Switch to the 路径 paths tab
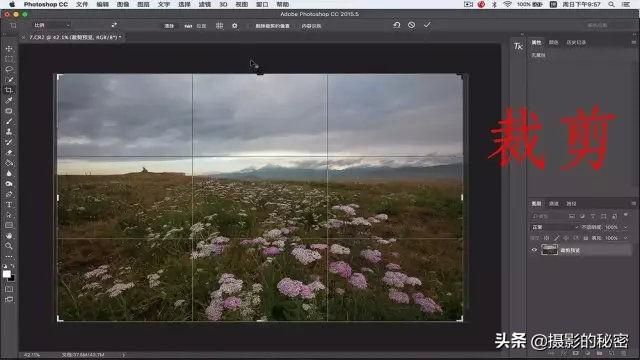Image resolution: width=640 pixels, height=360 pixels. tap(571, 204)
